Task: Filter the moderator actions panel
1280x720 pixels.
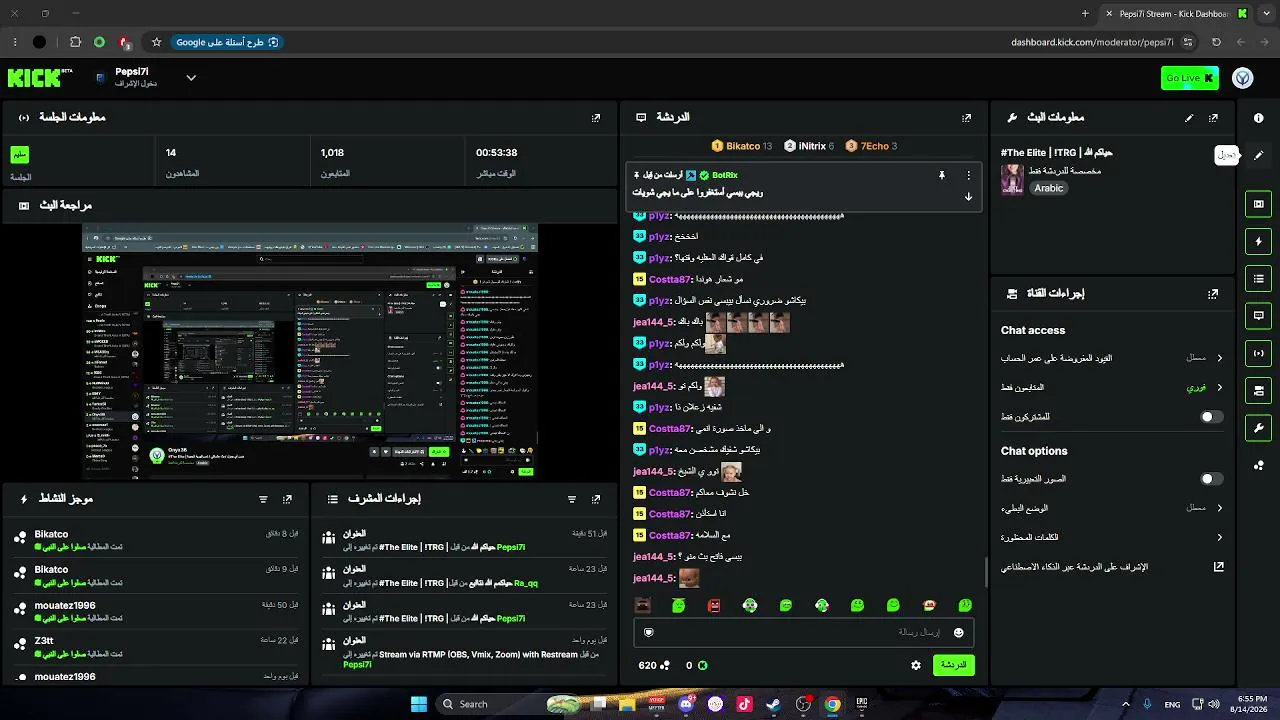Action: [572, 499]
